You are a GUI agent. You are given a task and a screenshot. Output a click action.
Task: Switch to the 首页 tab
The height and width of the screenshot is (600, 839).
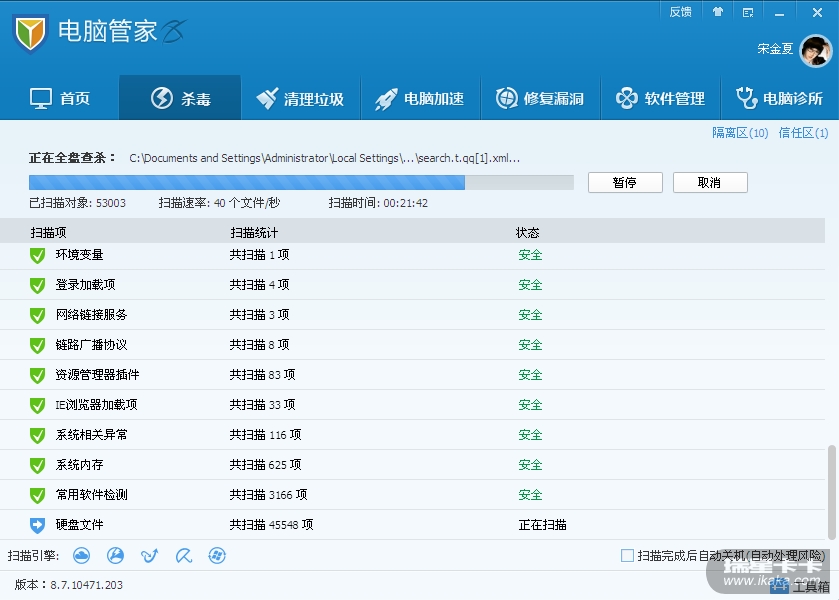60,98
